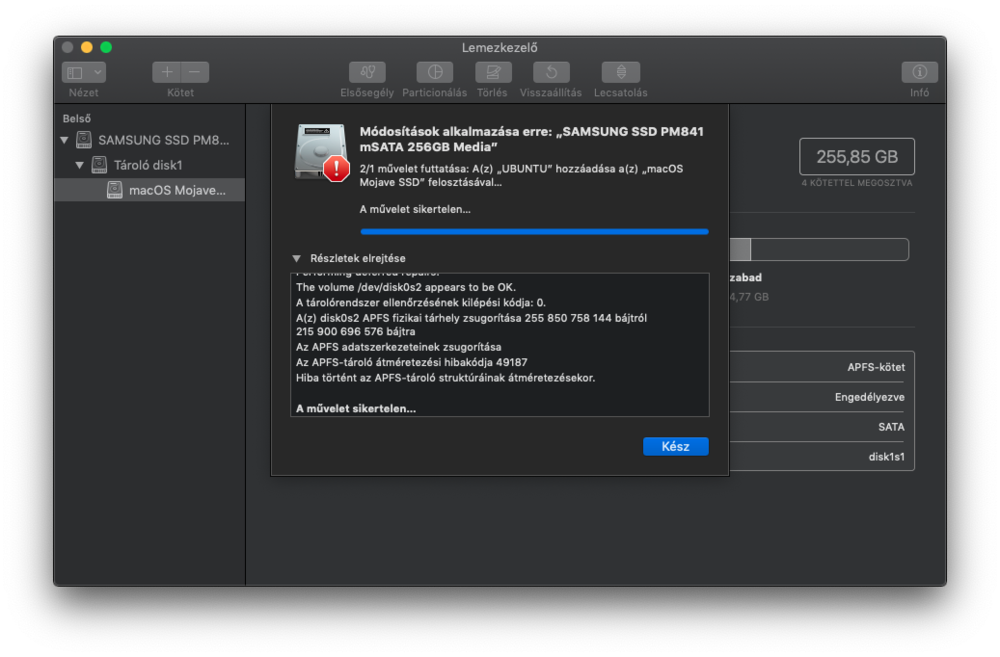Click the Particionálás partition icon
This screenshot has height=657, width=1000.
pyautogui.click(x=434, y=72)
